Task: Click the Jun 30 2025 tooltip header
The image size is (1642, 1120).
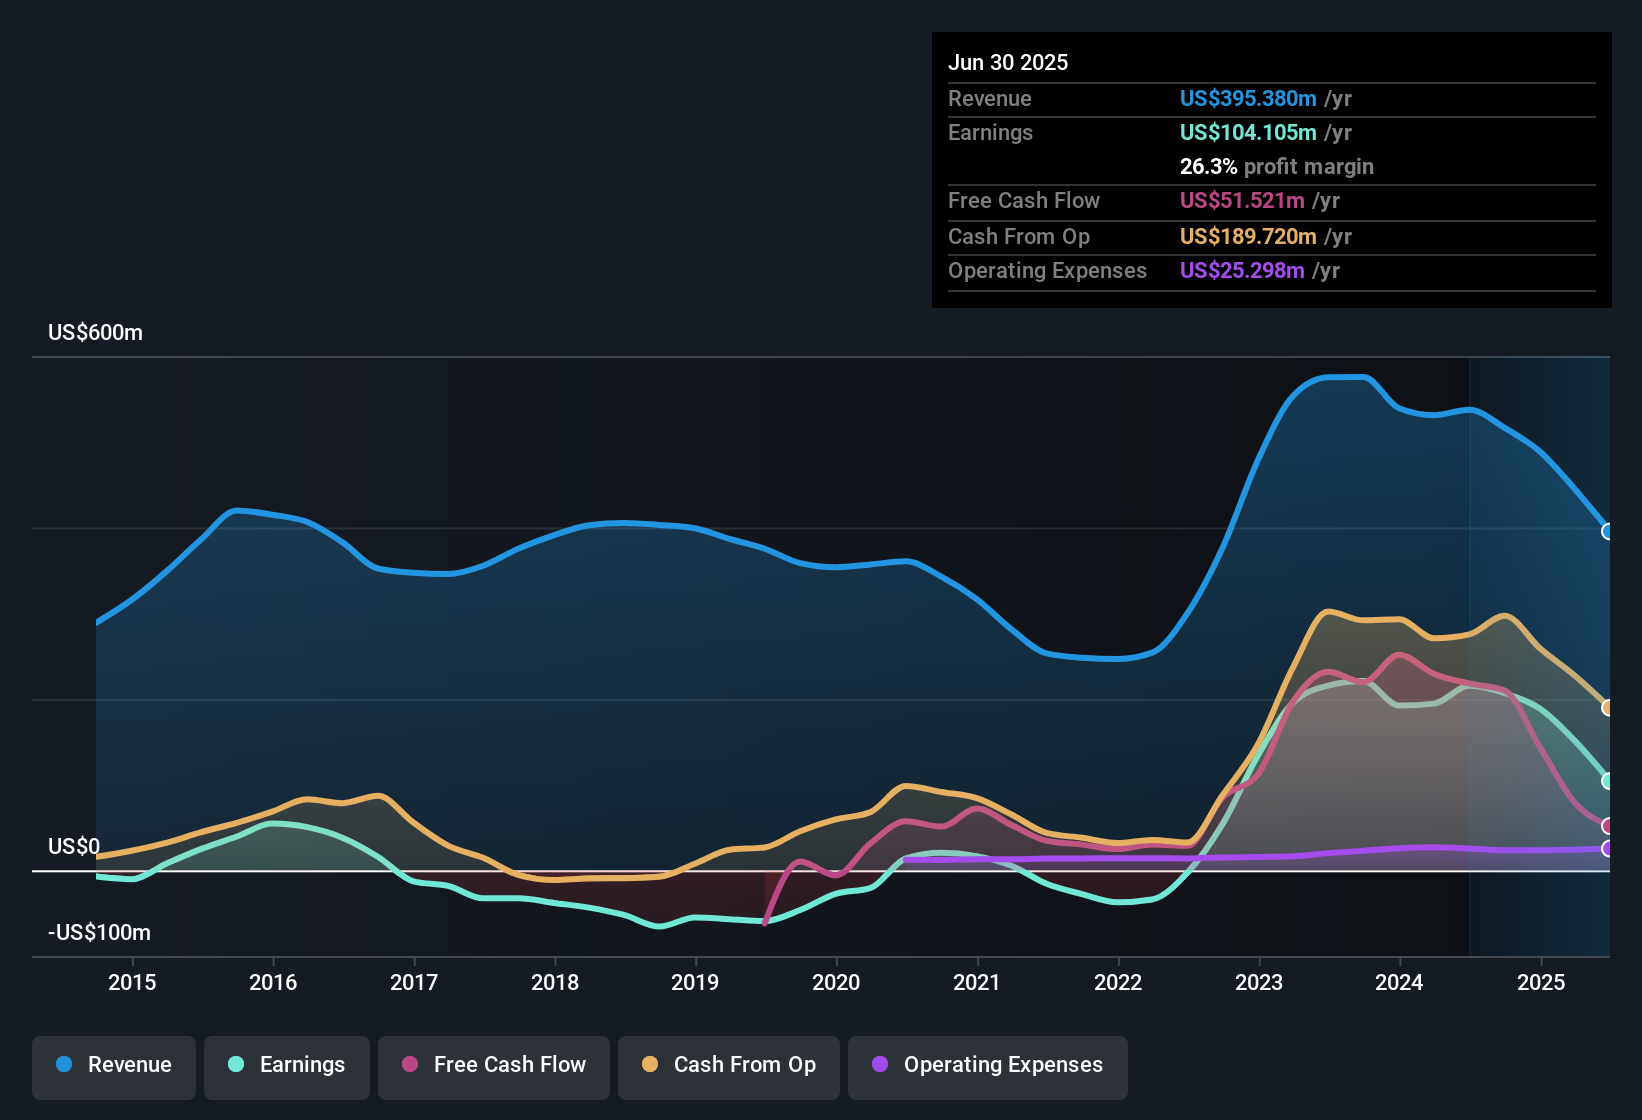Action: pyautogui.click(x=1008, y=62)
